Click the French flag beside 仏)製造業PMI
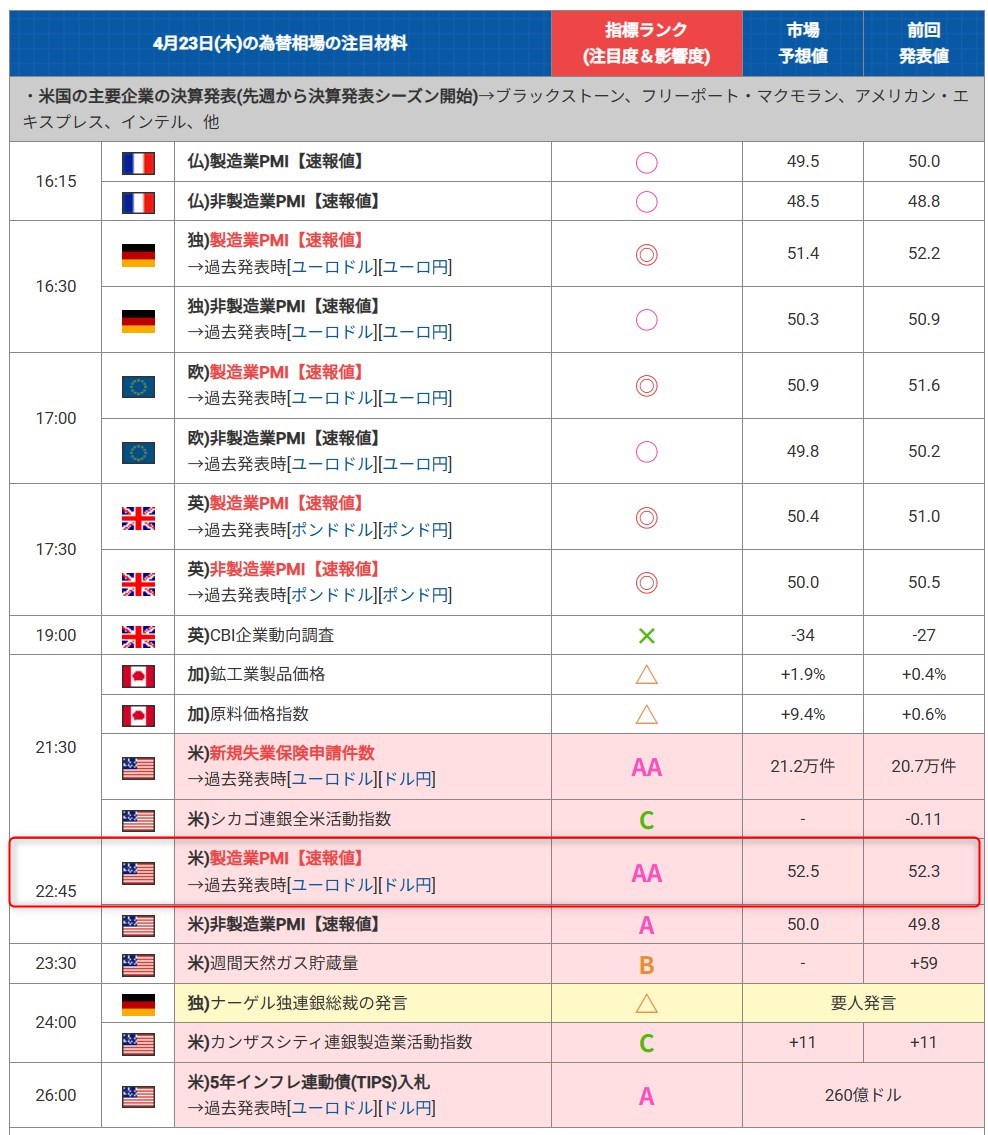The image size is (988, 1135). 138,162
